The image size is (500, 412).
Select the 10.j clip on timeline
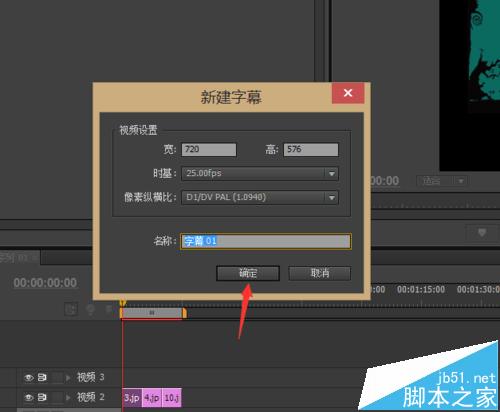[172, 398]
